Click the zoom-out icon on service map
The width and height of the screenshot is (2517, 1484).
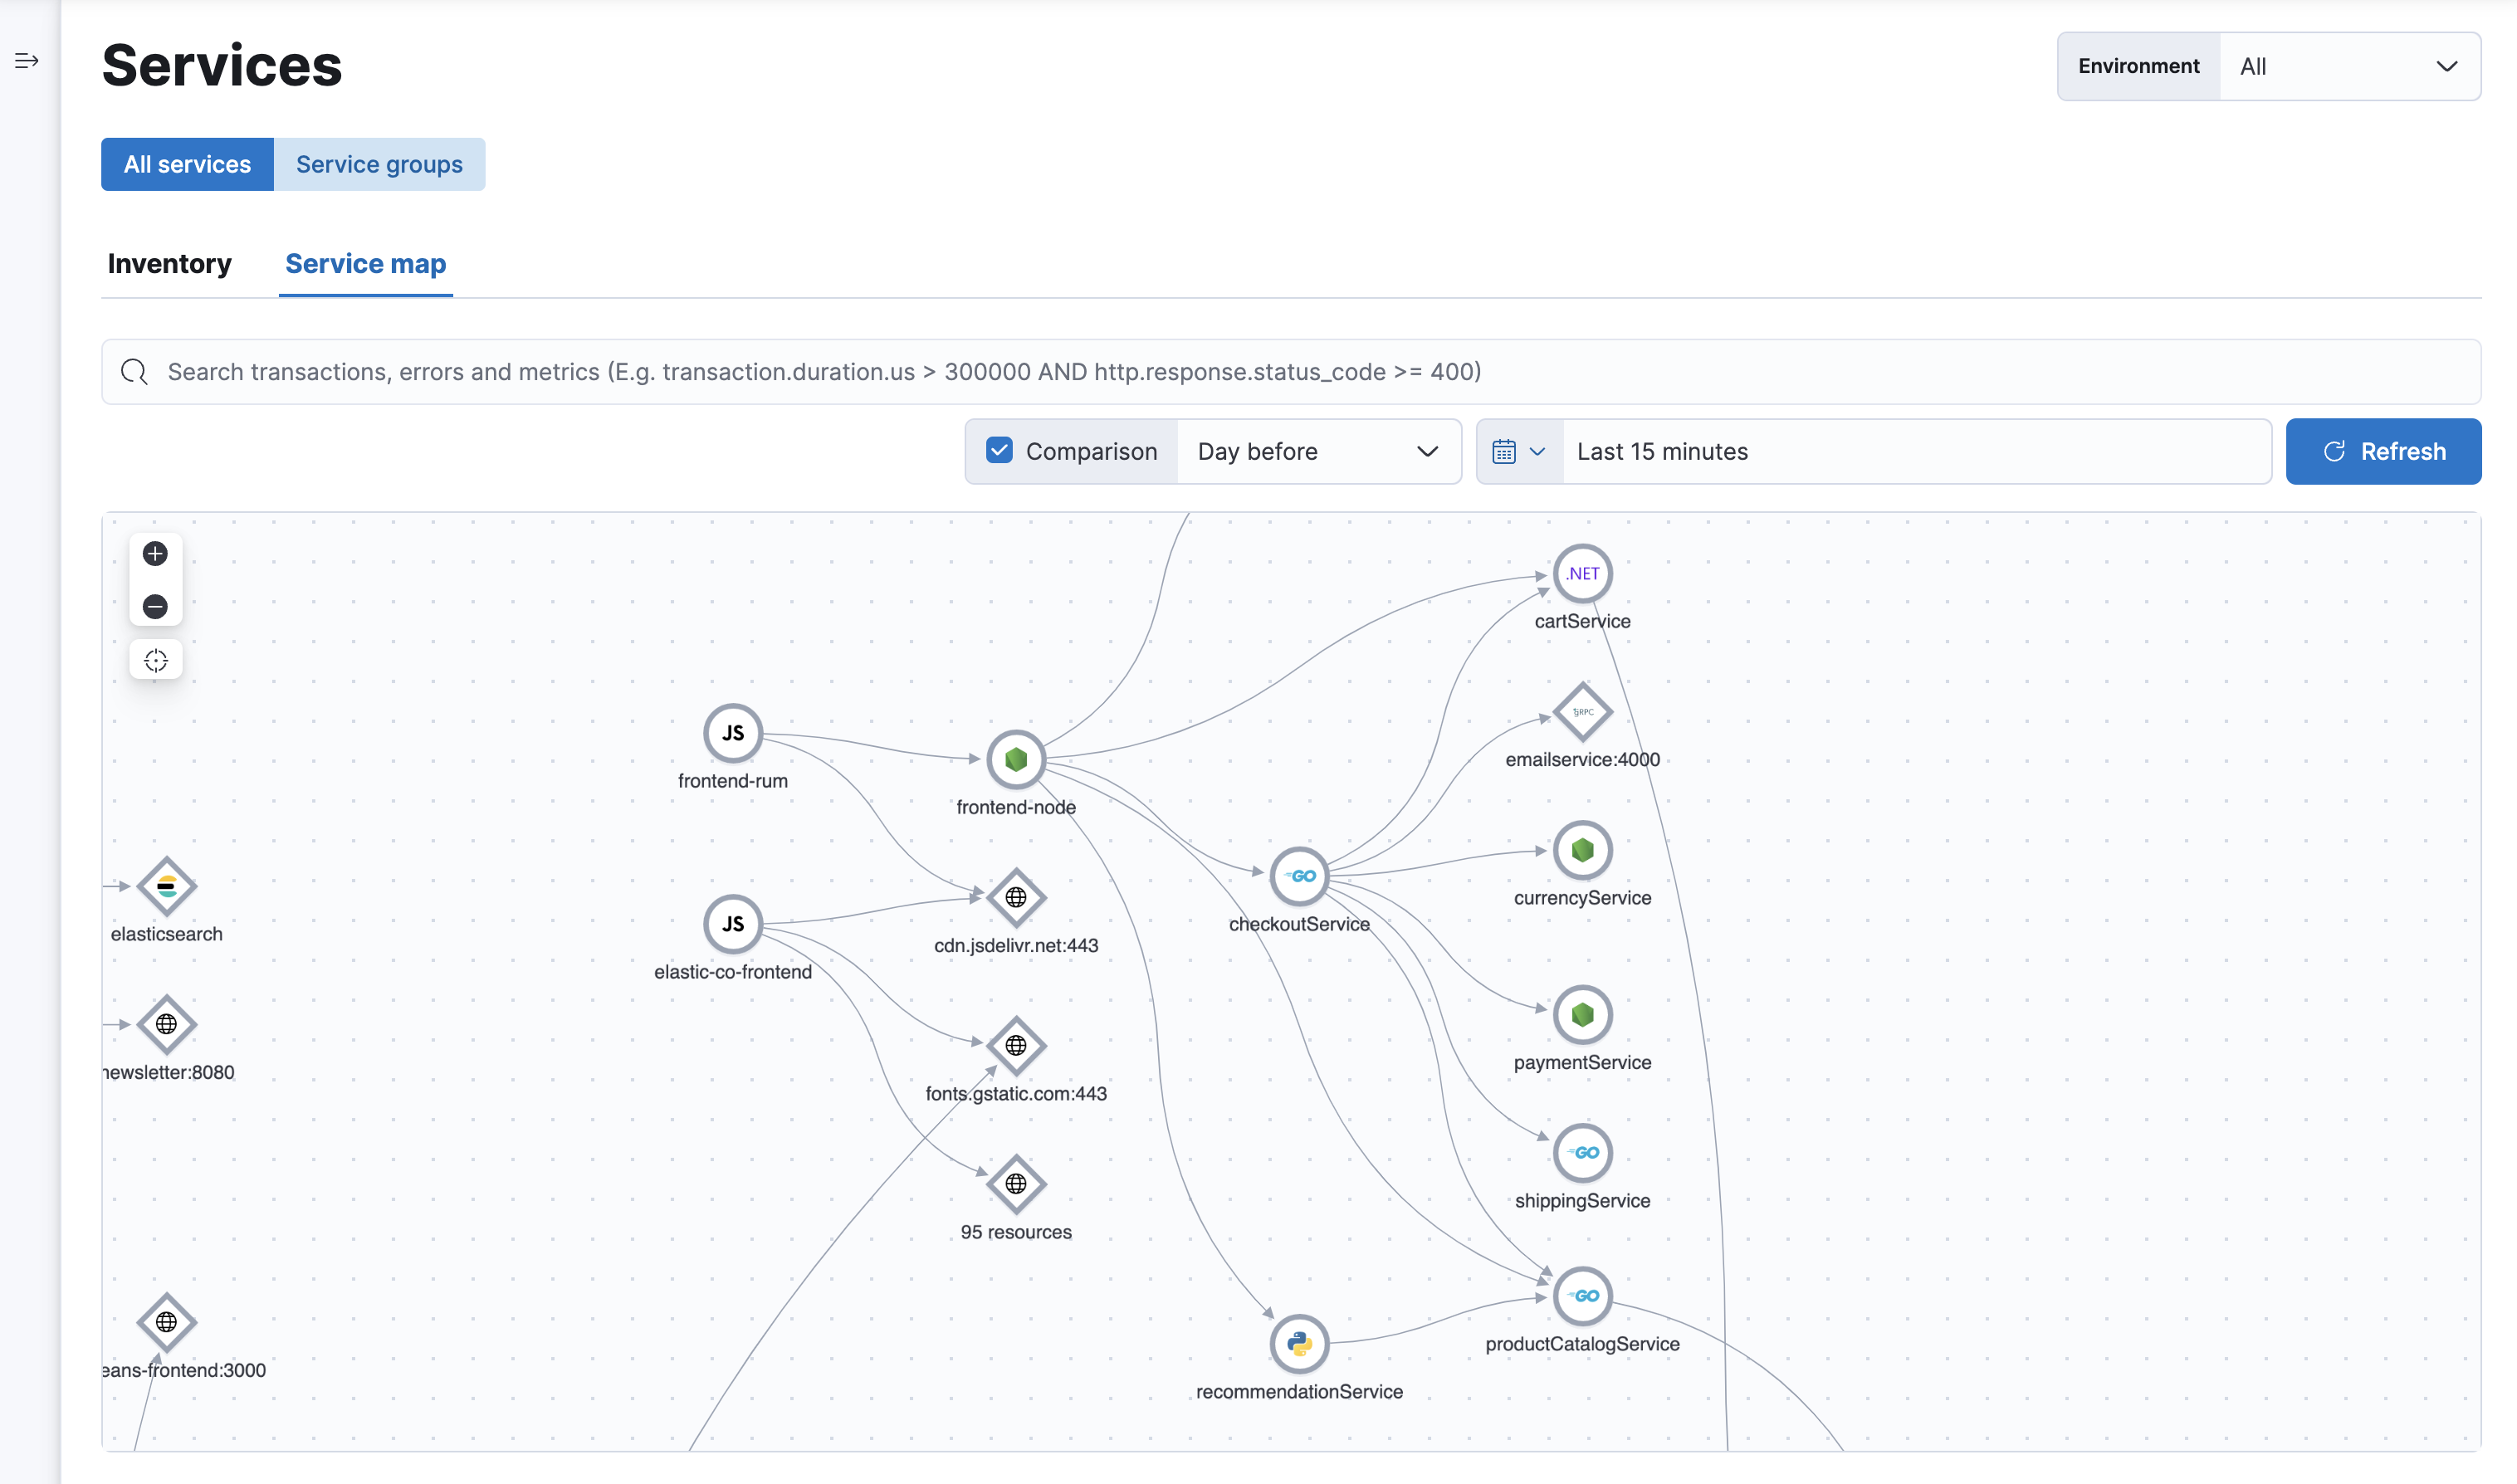[155, 606]
